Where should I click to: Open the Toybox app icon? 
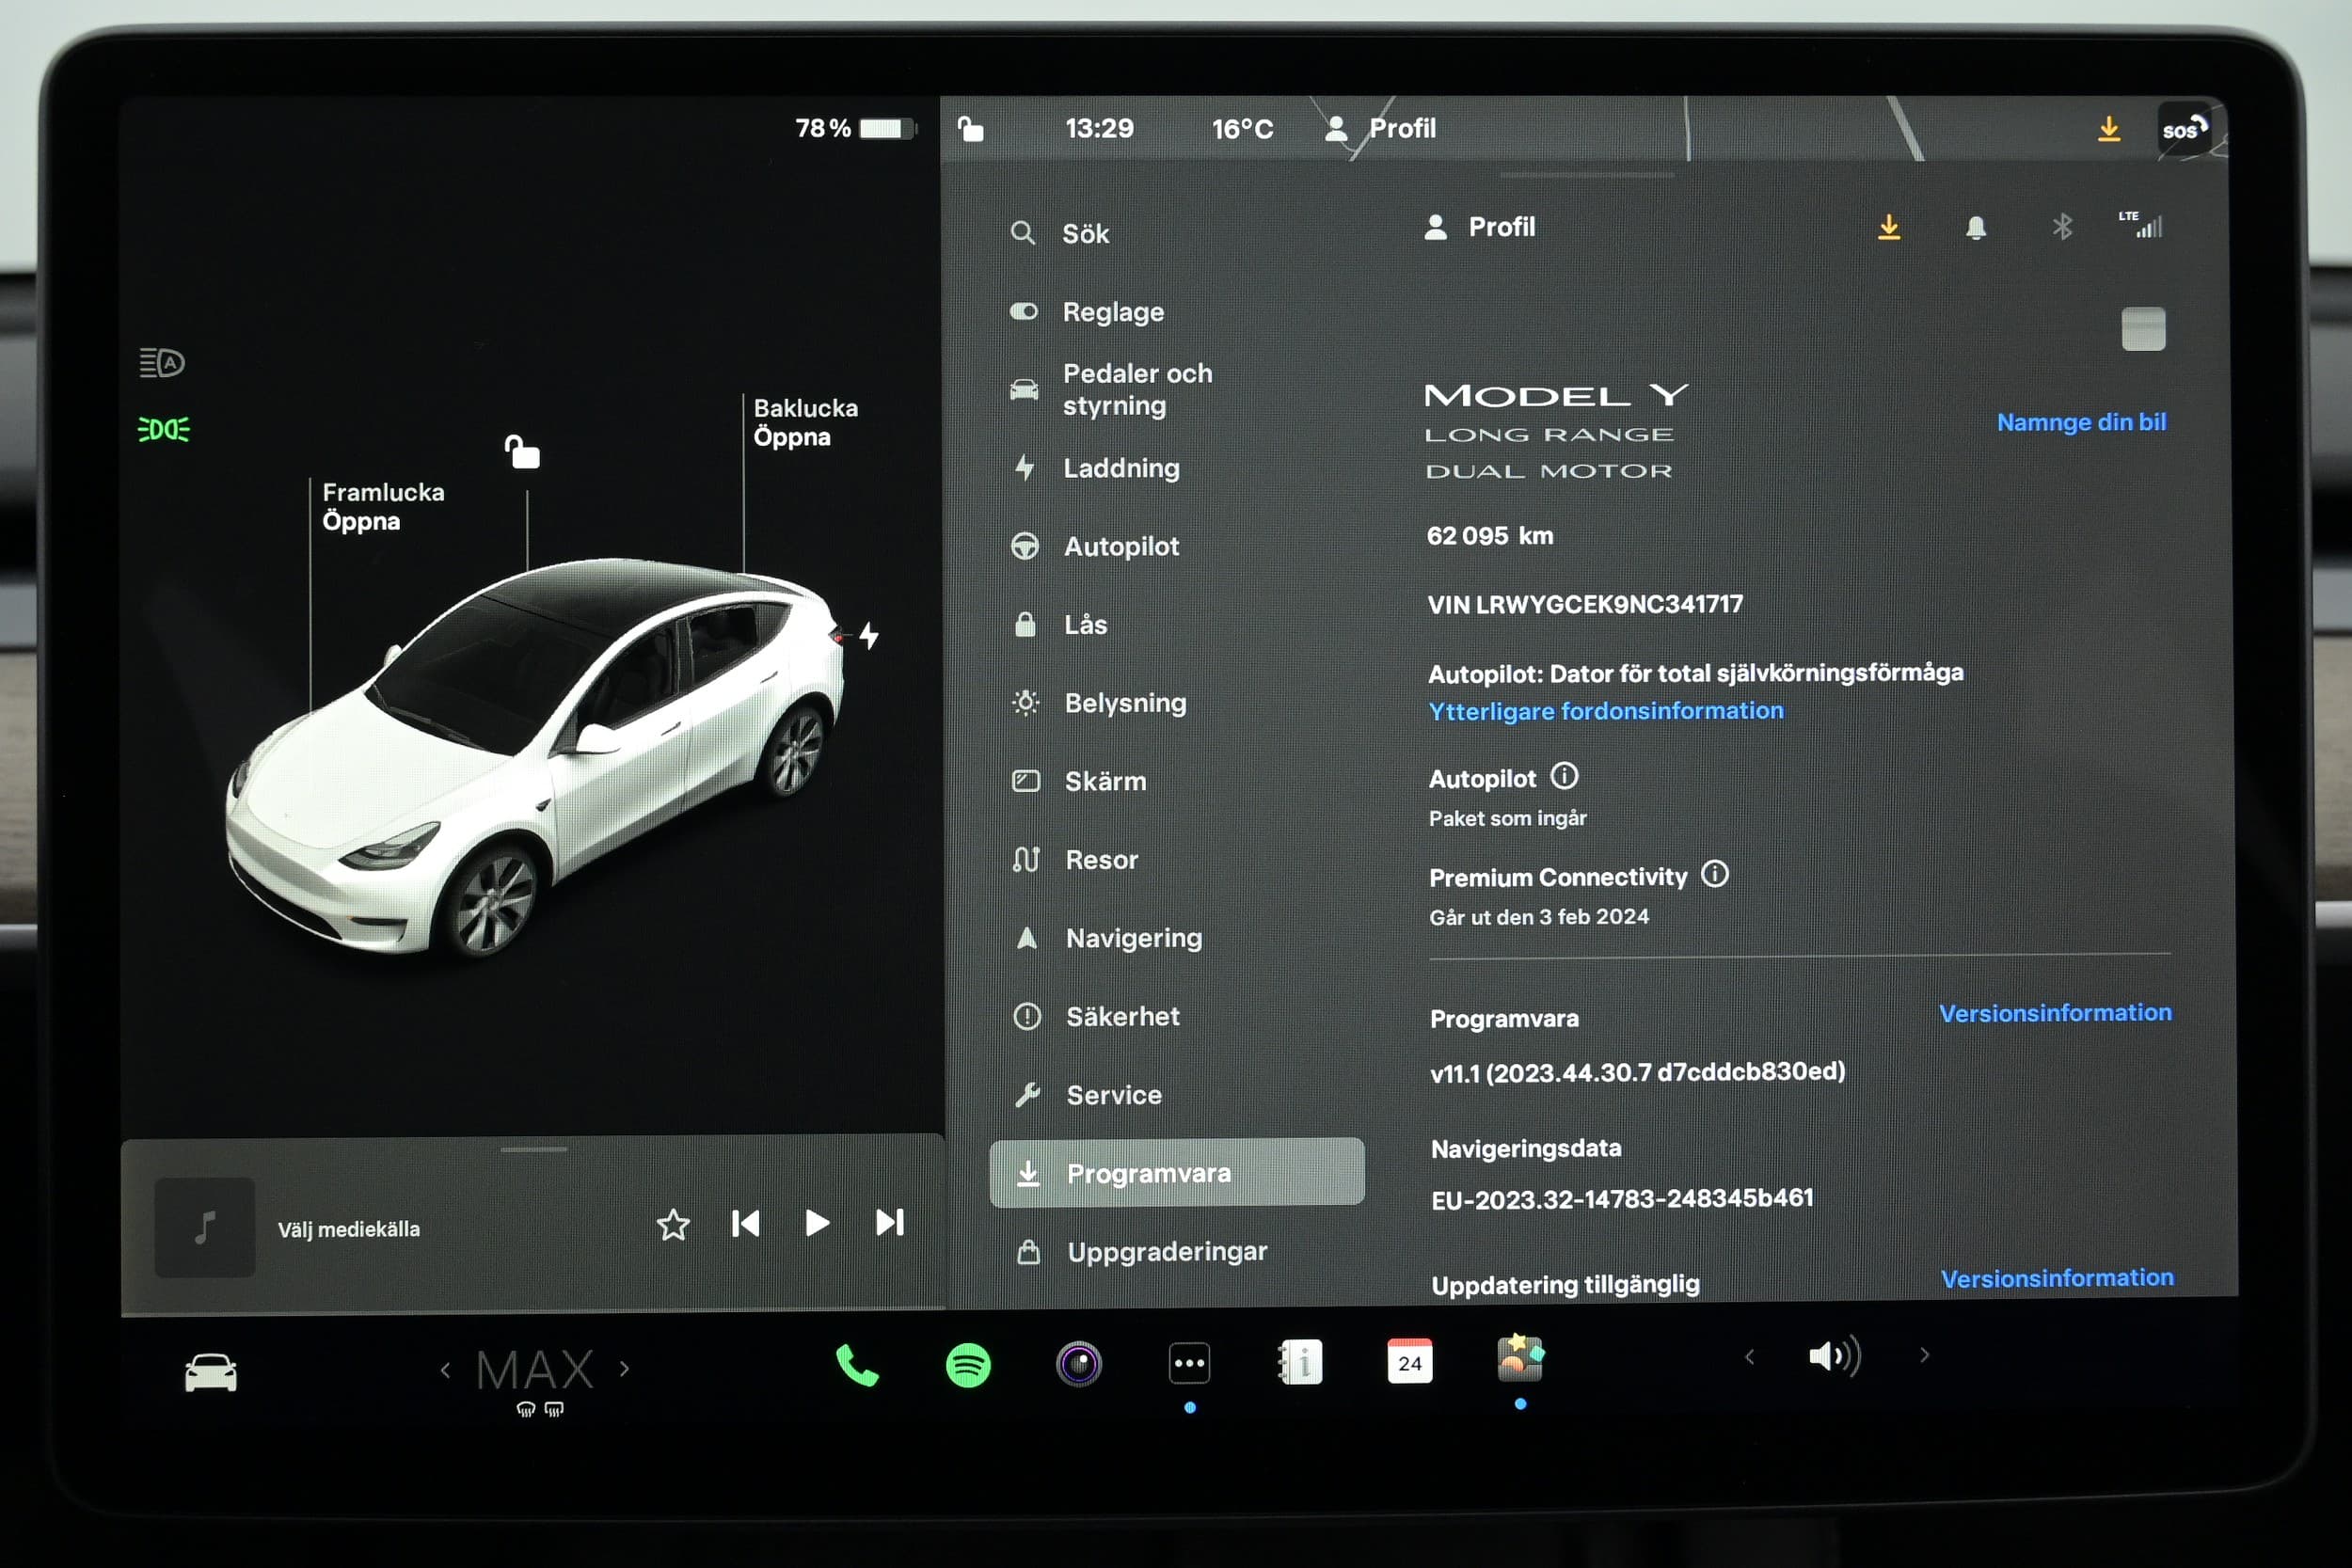[1520, 1359]
